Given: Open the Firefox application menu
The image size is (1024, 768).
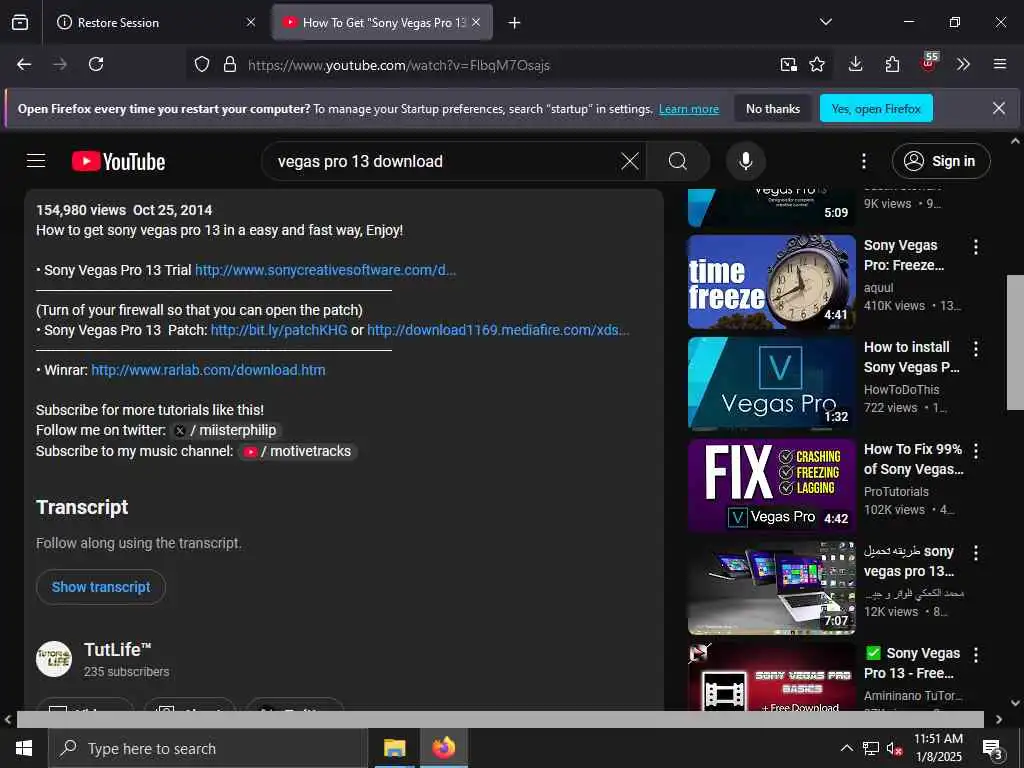Looking at the screenshot, I should pyautogui.click(x=999, y=64).
